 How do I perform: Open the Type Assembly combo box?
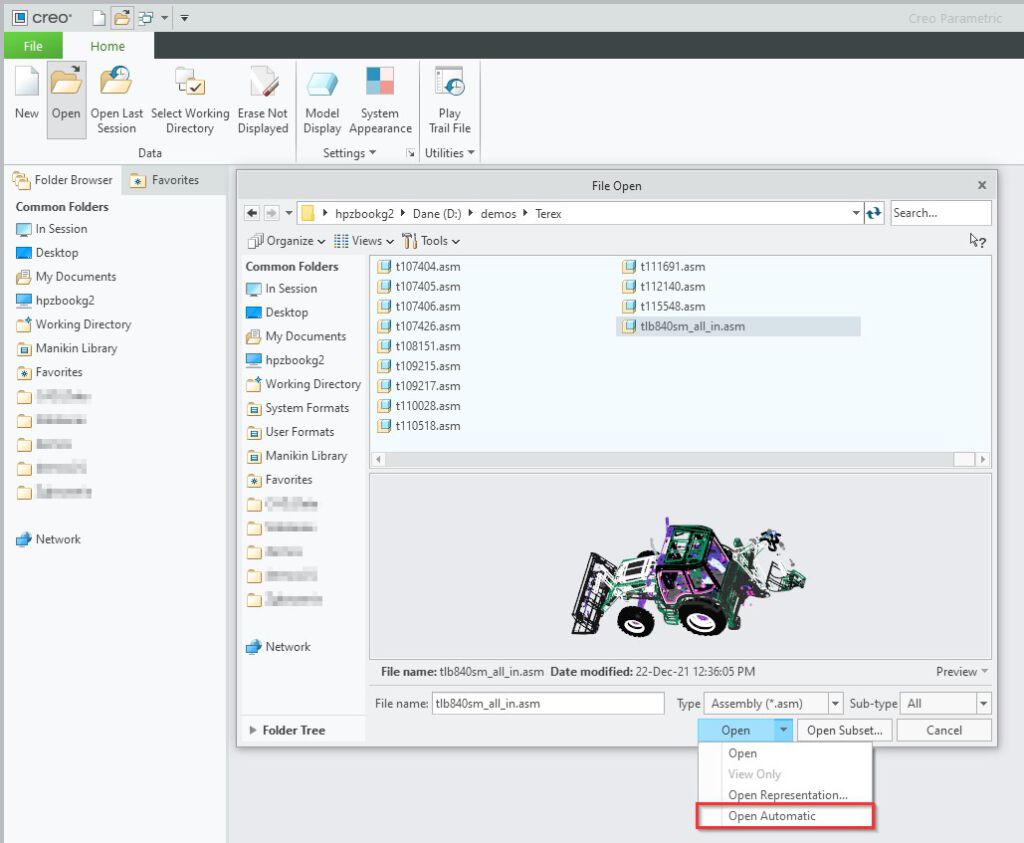click(772, 703)
